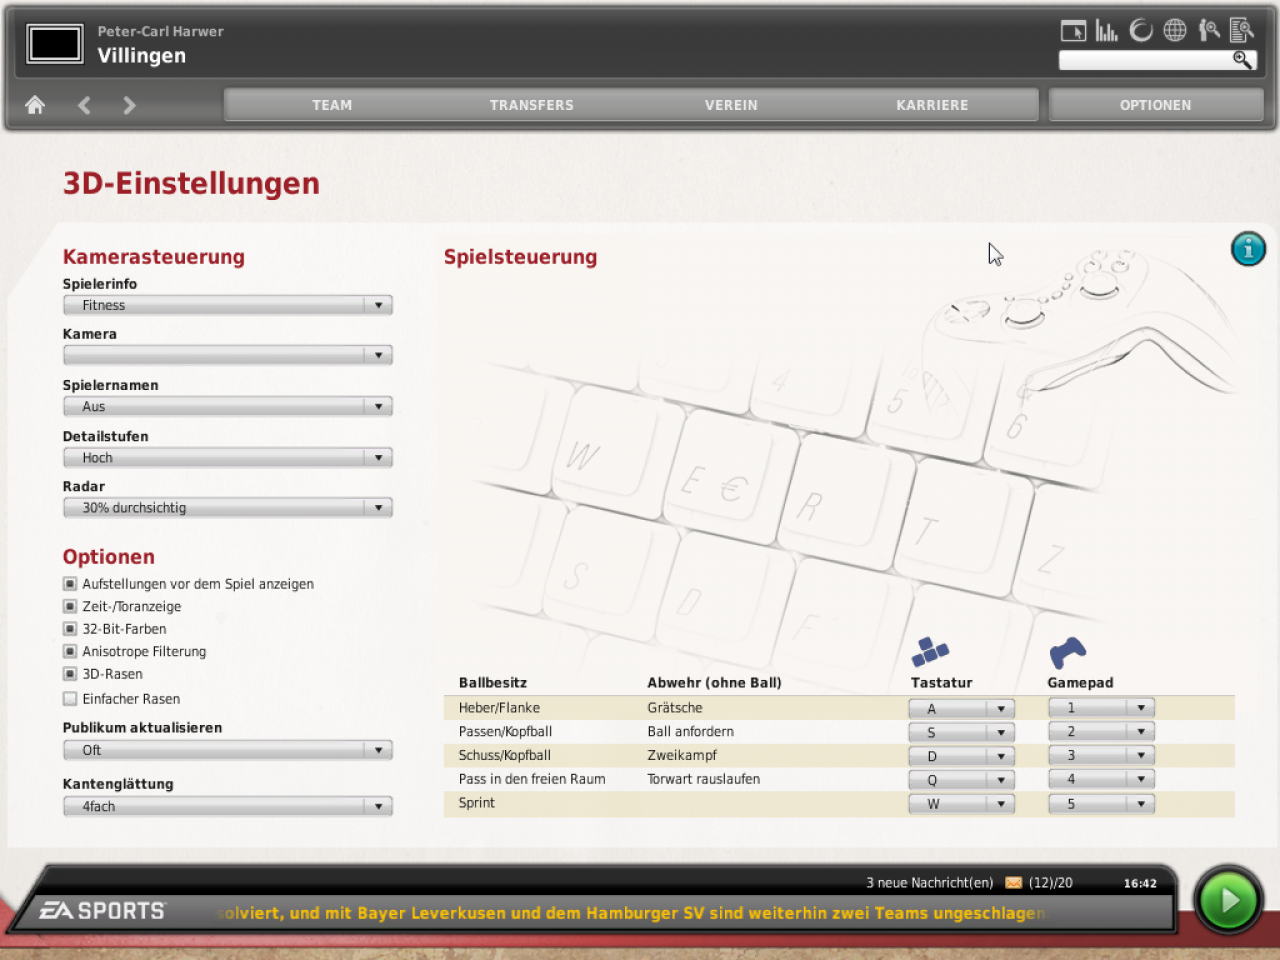Screen dimensions: 1280x960
Task: Open the mail envelope icon for messages
Action: [1013, 883]
